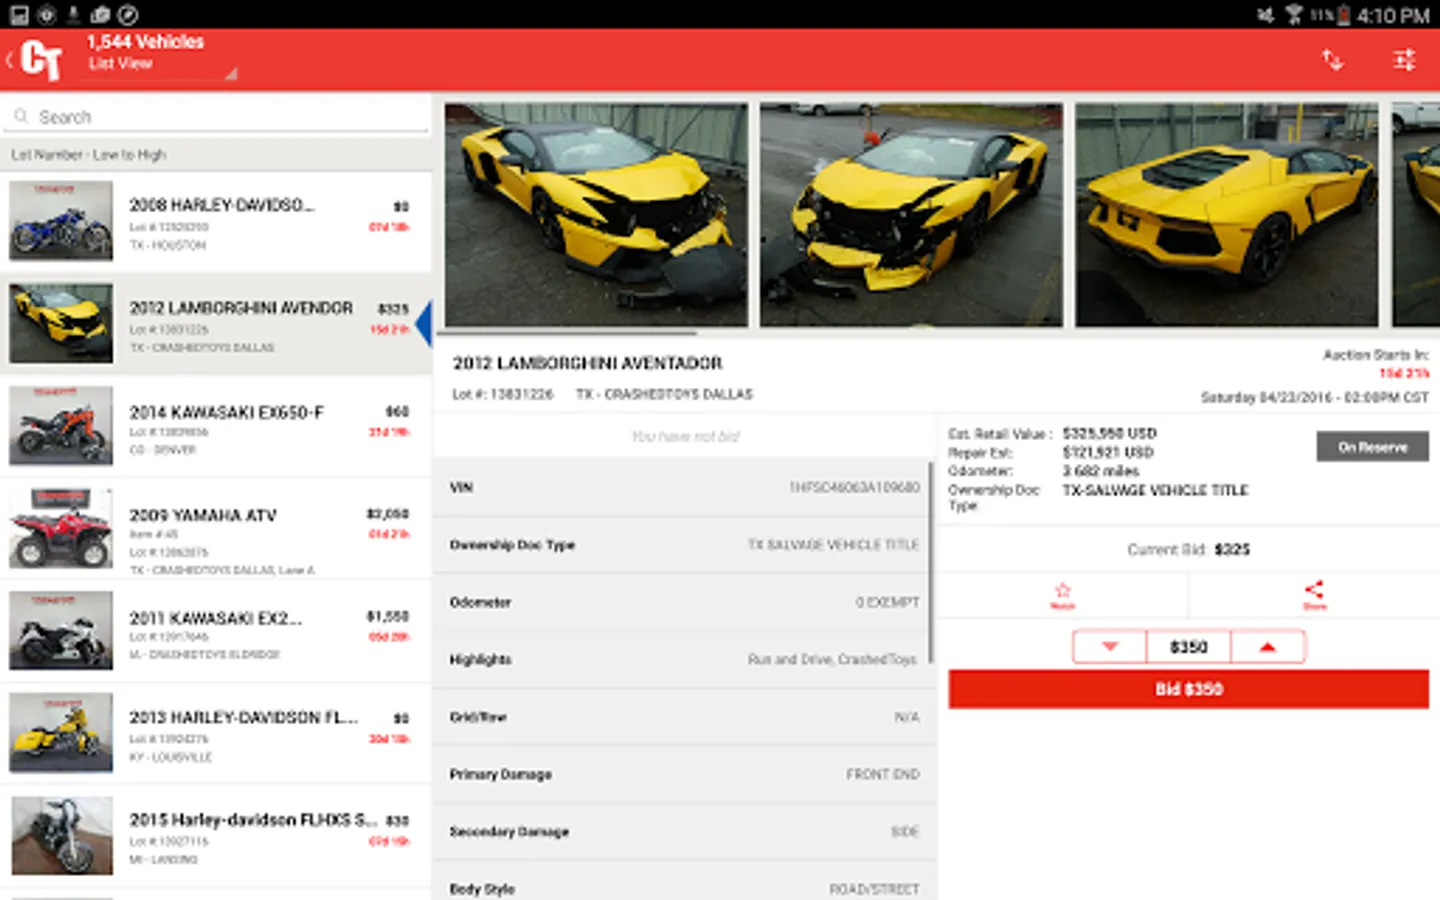The width and height of the screenshot is (1440, 900).
Task: Tap the sort arrows icon
Action: click(1332, 60)
